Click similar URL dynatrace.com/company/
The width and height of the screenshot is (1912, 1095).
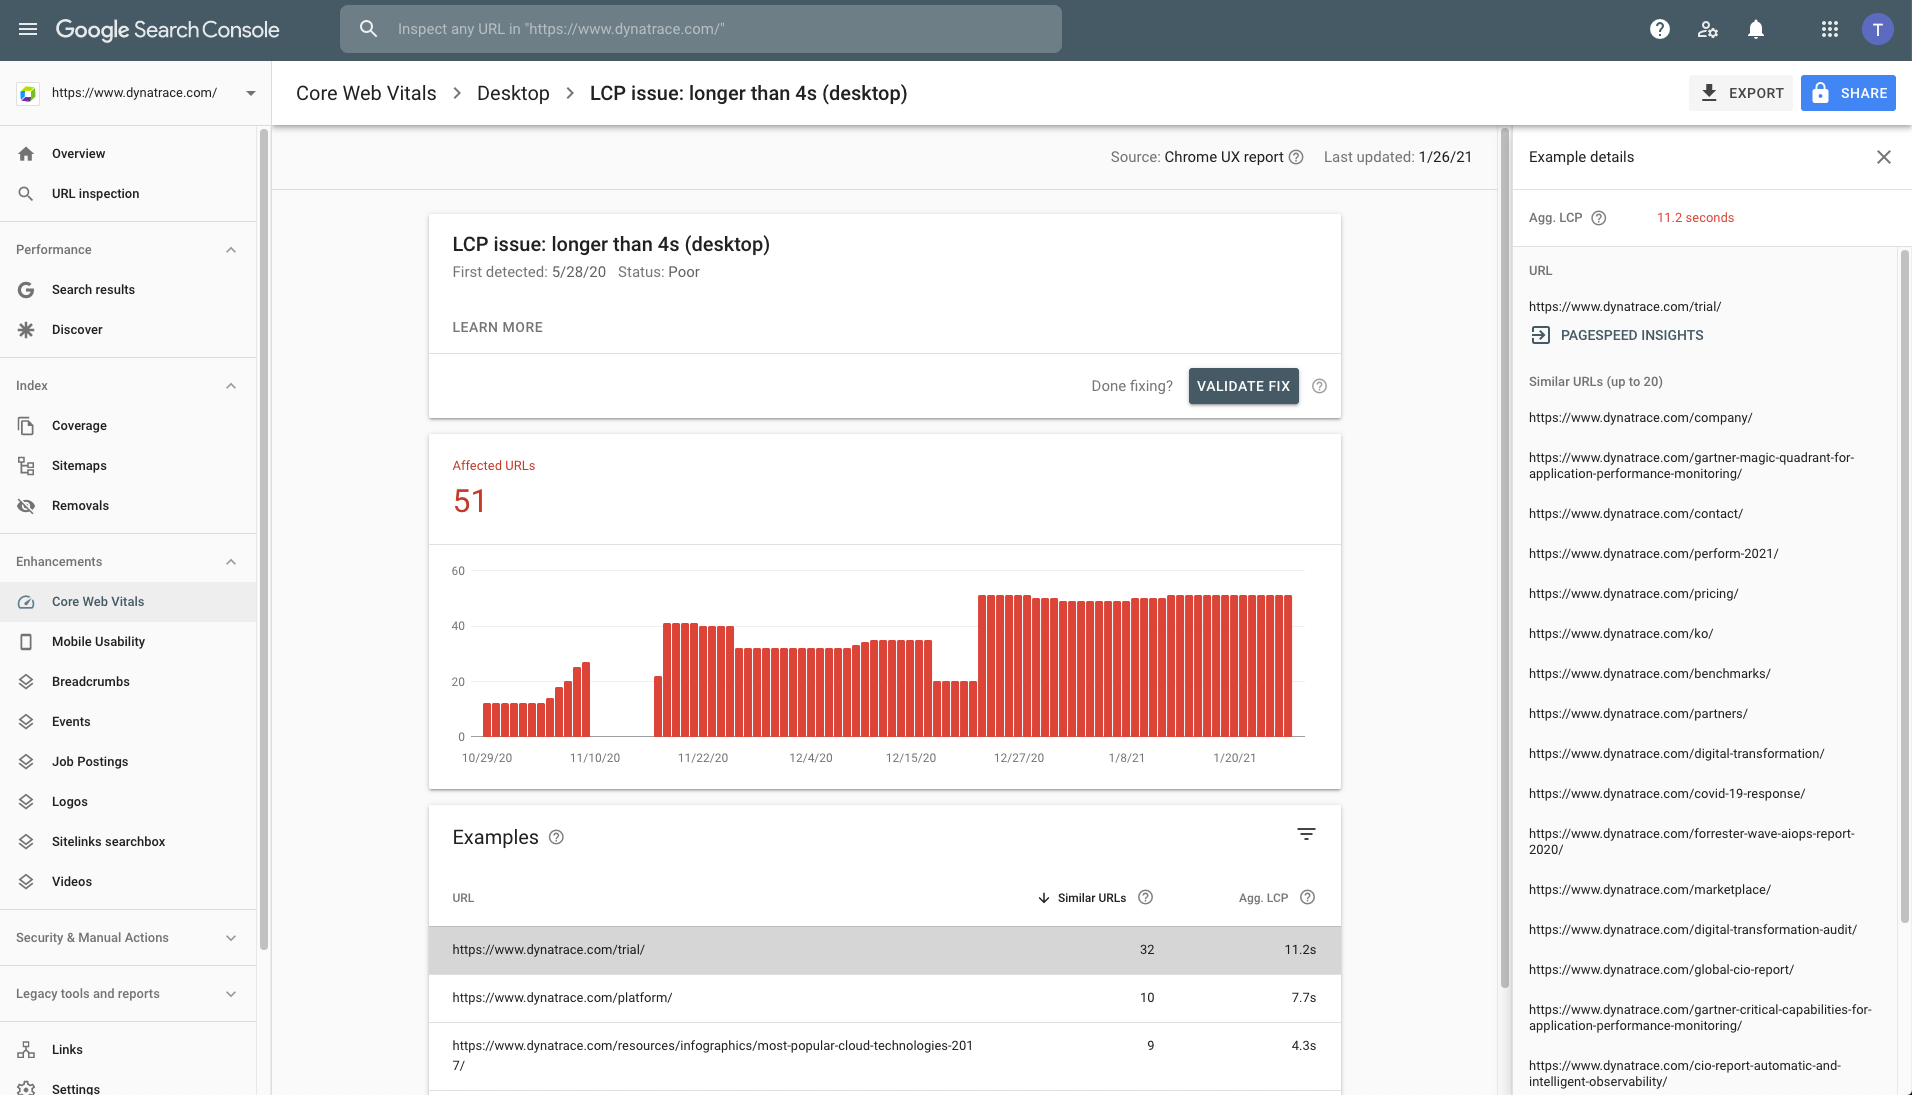tap(1640, 418)
